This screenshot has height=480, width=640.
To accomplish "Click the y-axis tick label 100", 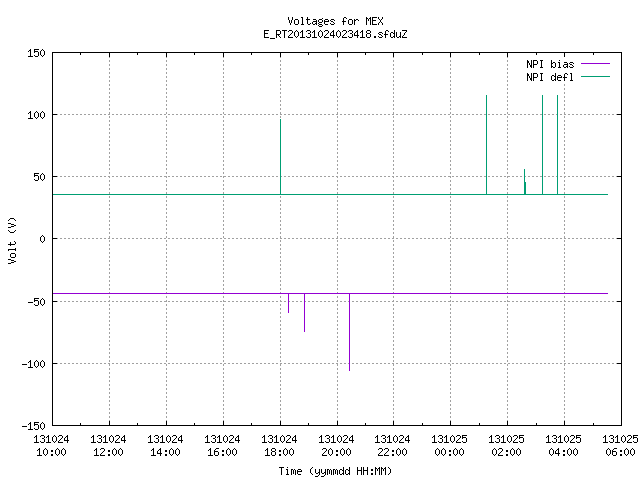I will point(36,115).
